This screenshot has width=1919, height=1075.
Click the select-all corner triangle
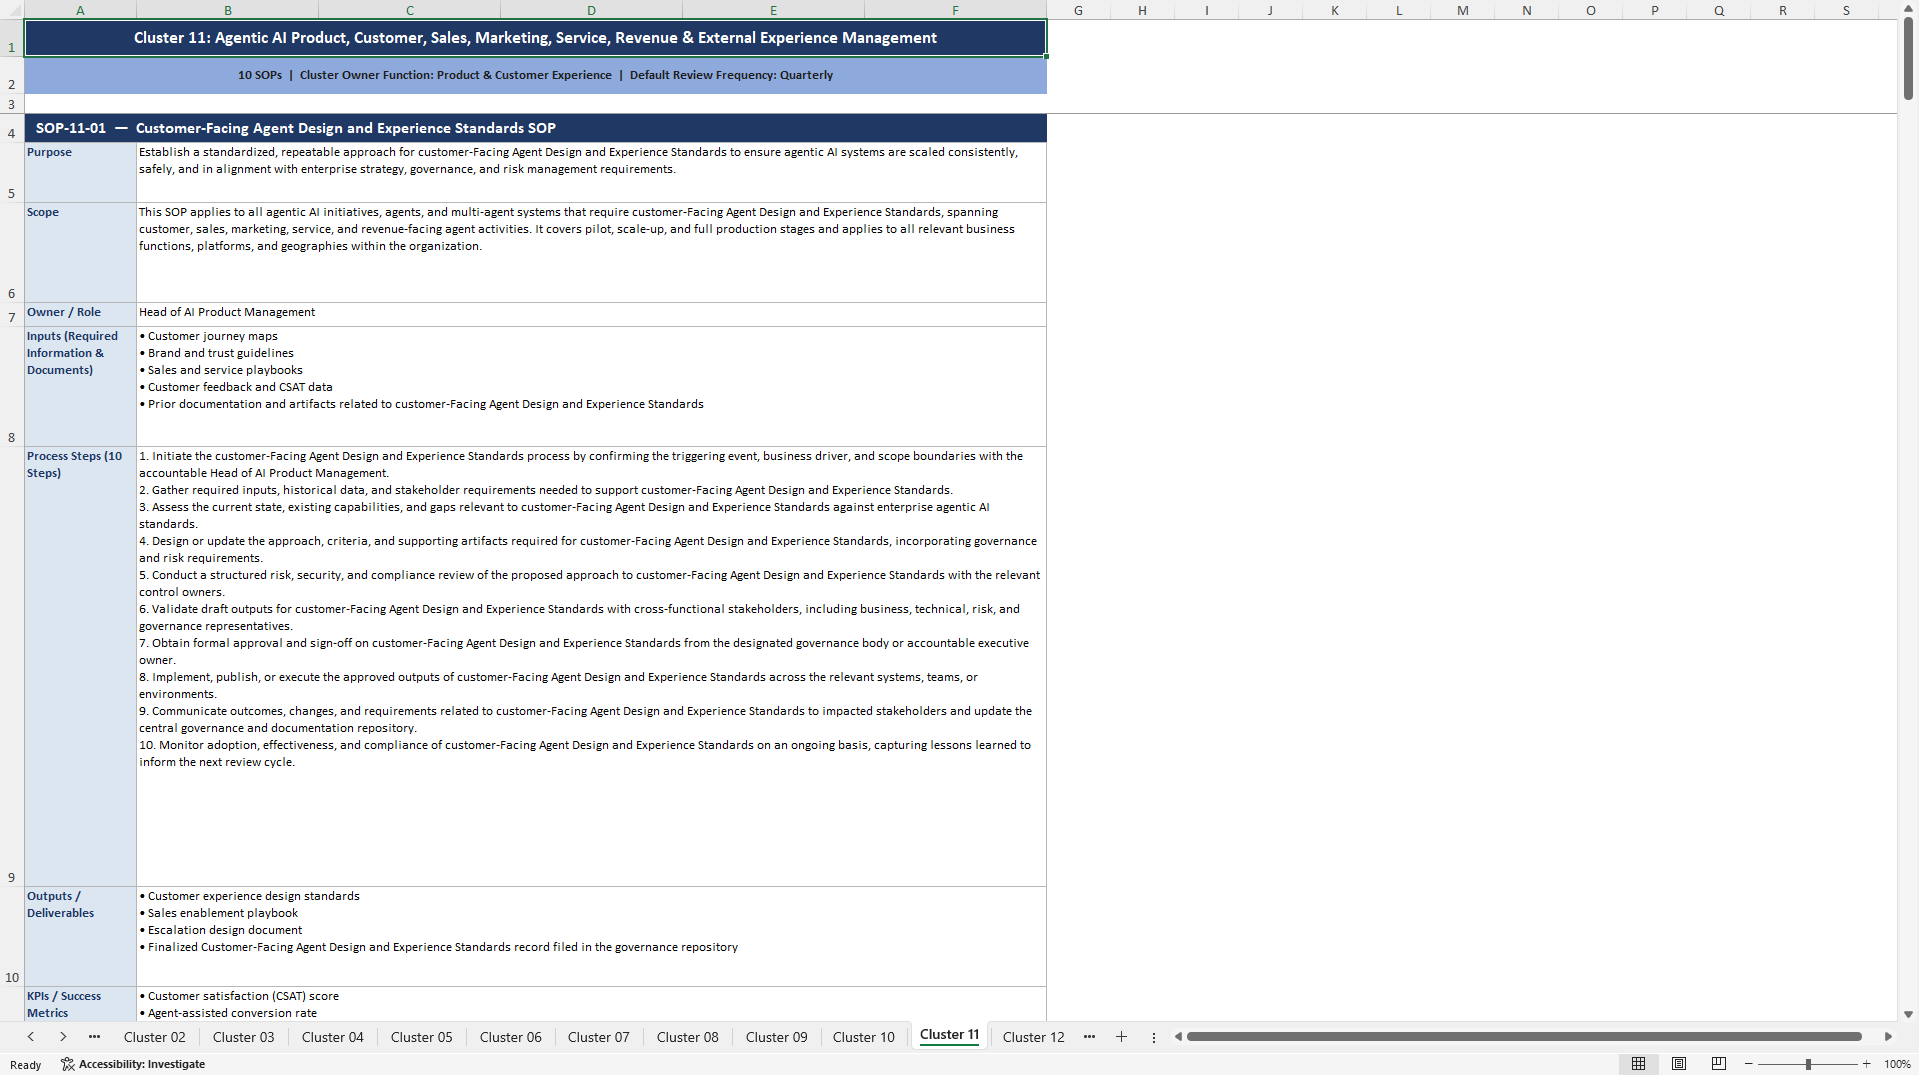pyautogui.click(x=12, y=10)
